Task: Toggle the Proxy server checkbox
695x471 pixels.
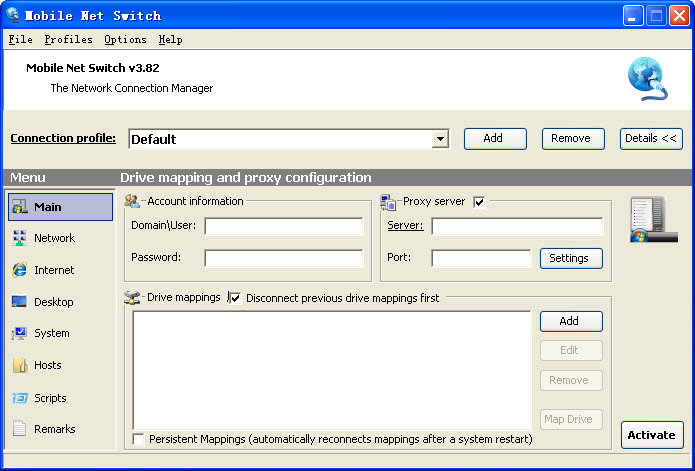Action: pos(479,202)
